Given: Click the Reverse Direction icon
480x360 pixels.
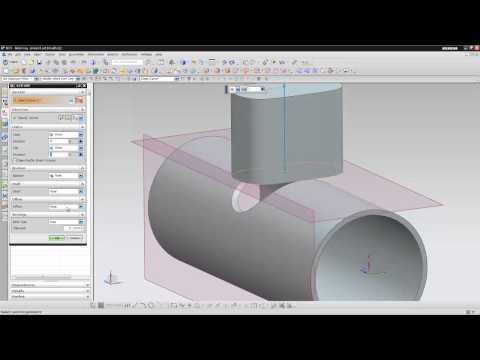Looking at the screenshot, I should coord(61,118).
